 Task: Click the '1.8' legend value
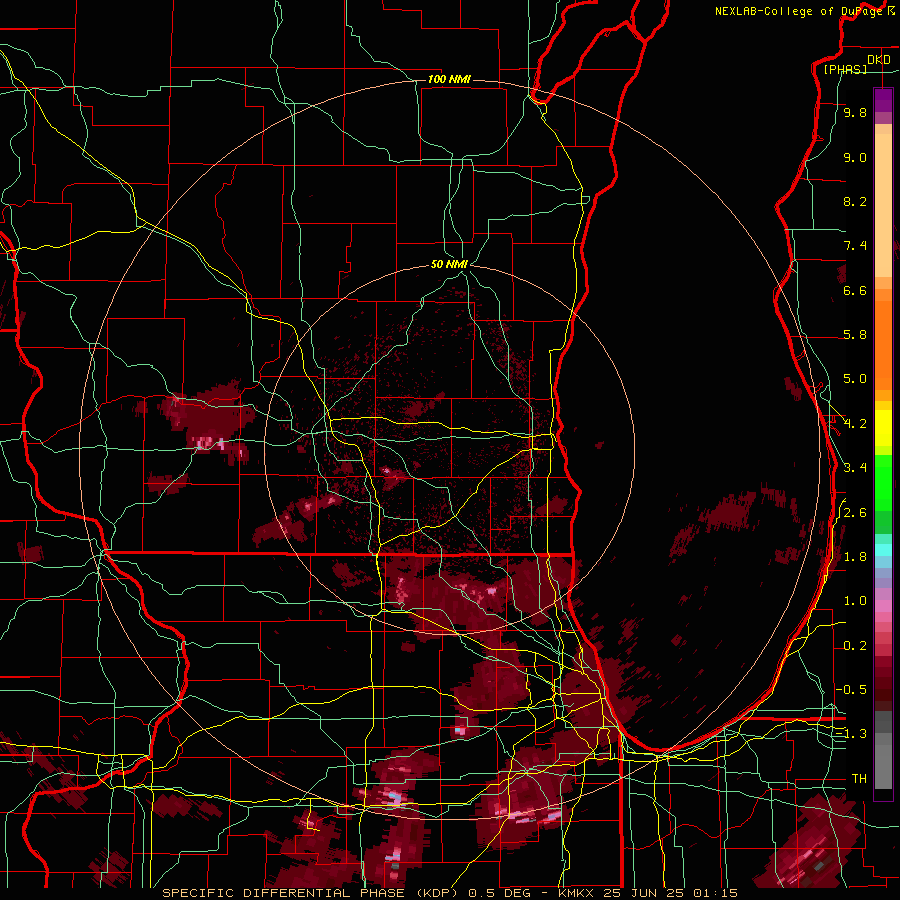[x=855, y=557]
